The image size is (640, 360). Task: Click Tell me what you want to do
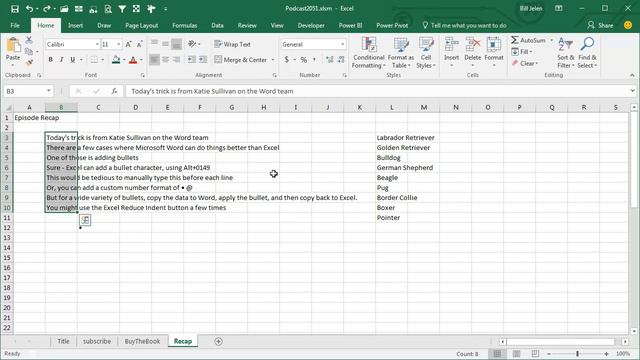point(464,25)
